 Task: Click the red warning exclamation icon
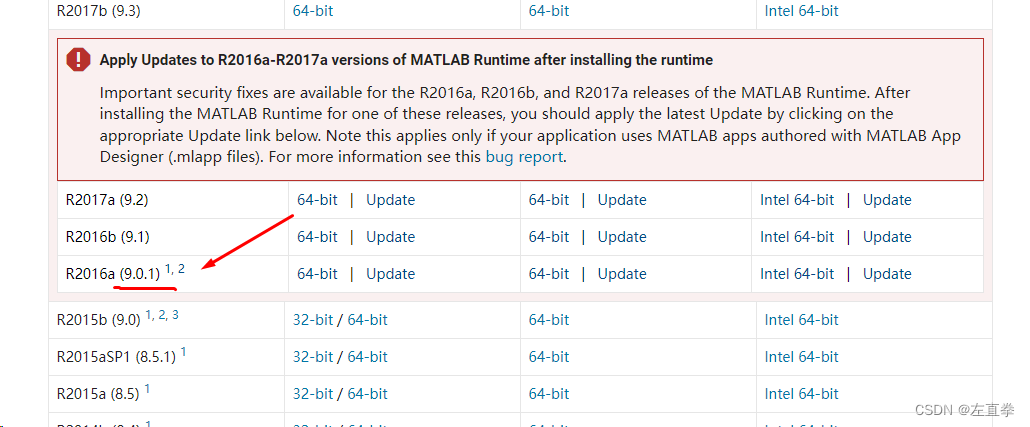pyautogui.click(x=78, y=60)
